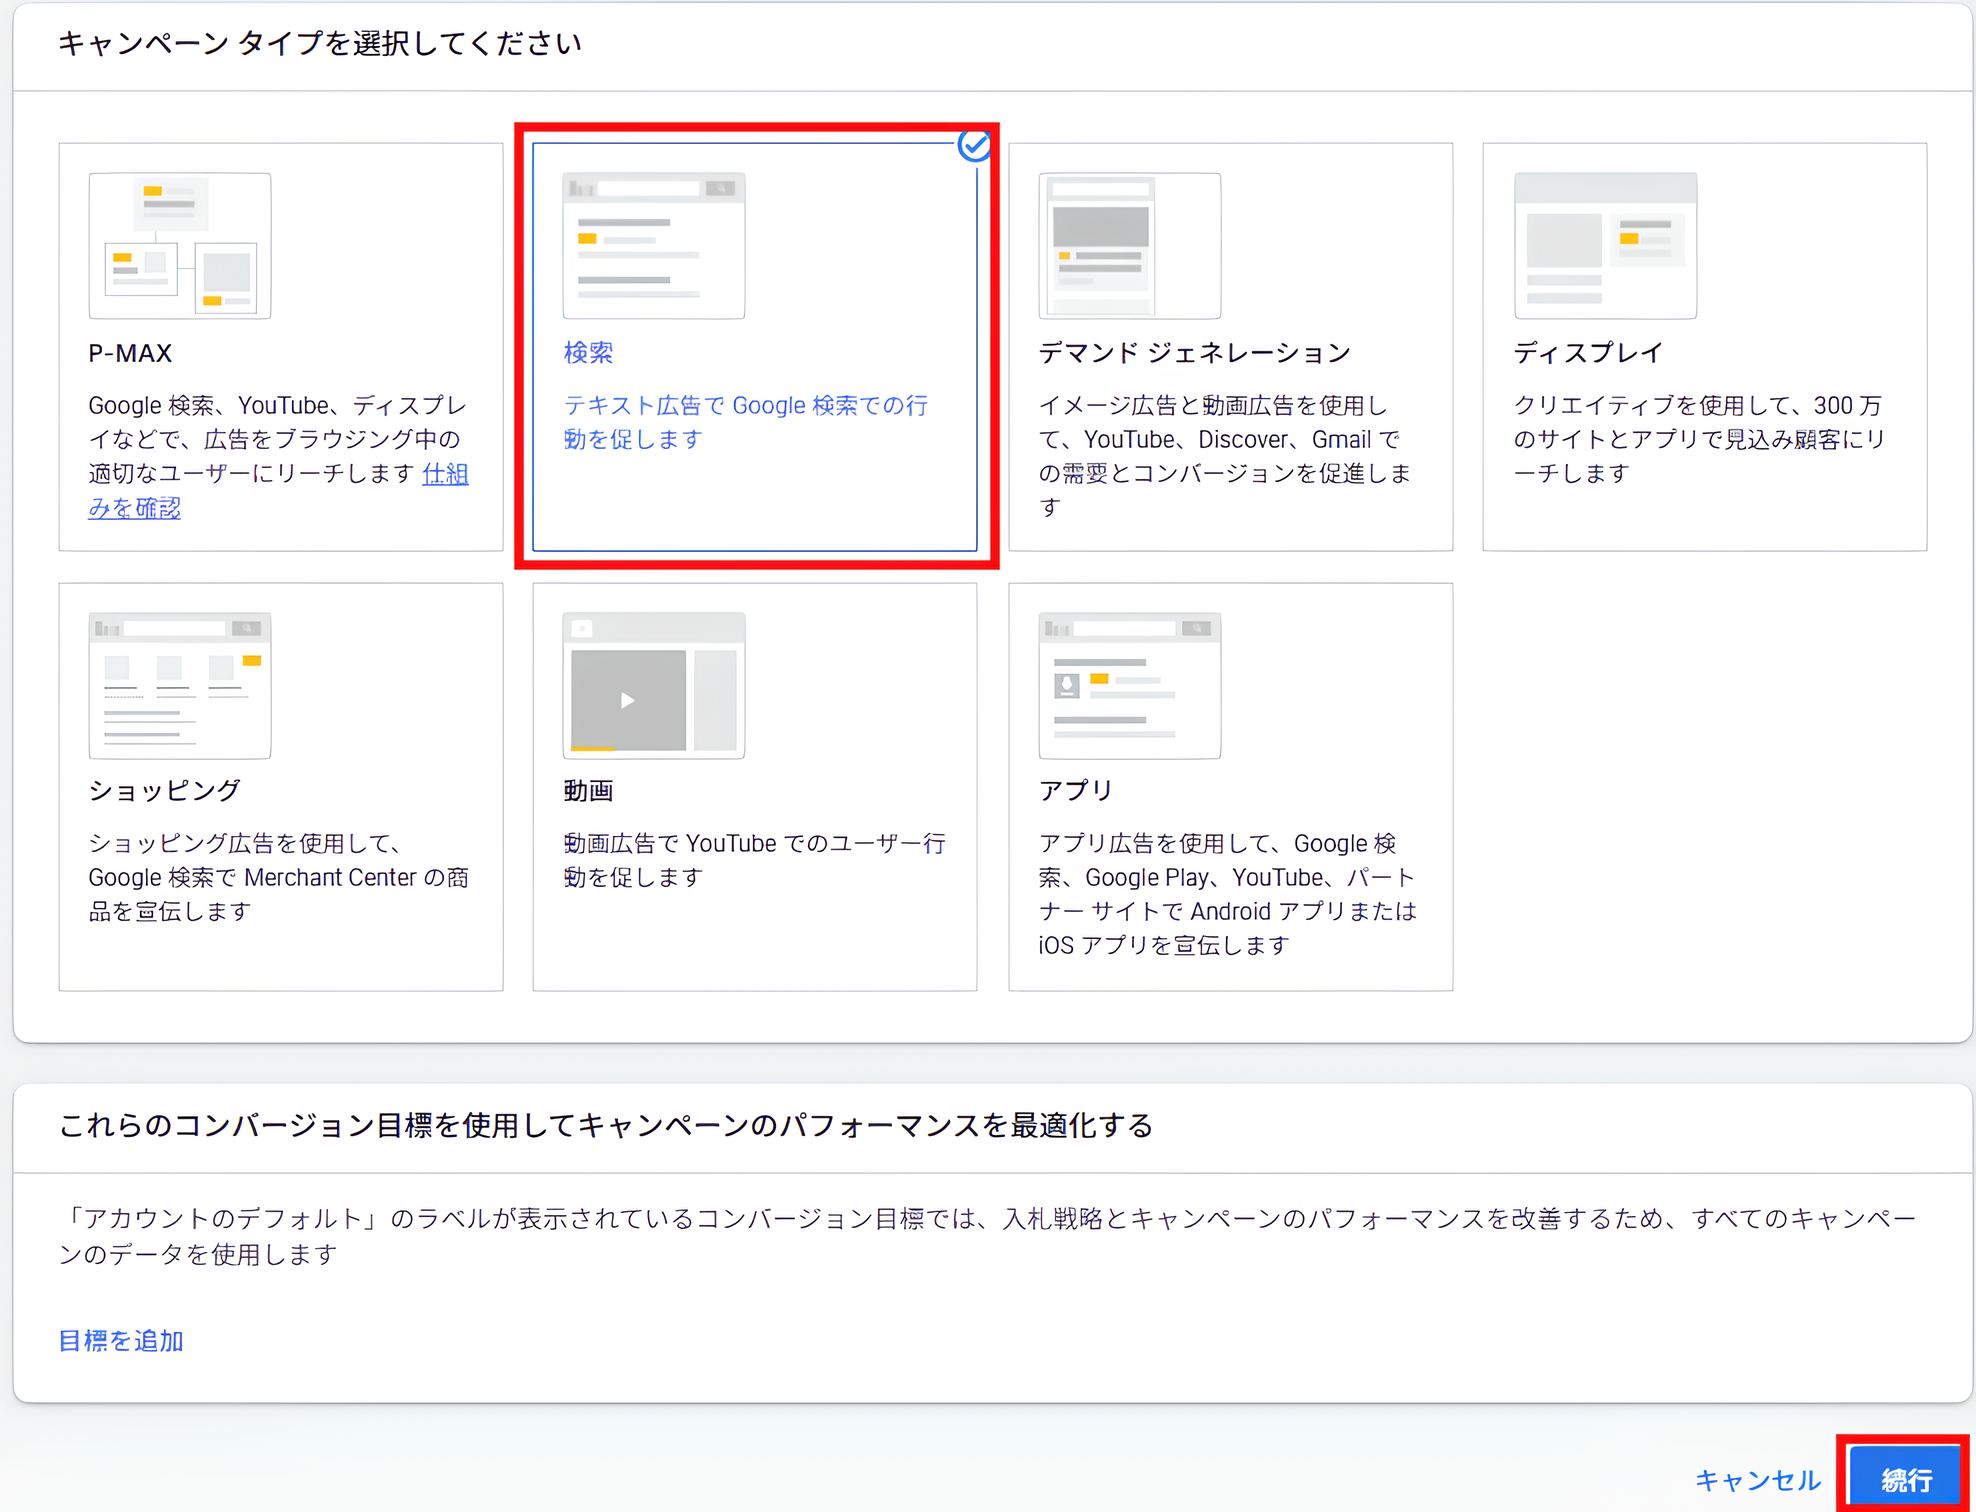Viewport: 1976px width, 1512px height.
Task: Click the キャンペーン タイプを選択してください heading
Action: [320, 43]
